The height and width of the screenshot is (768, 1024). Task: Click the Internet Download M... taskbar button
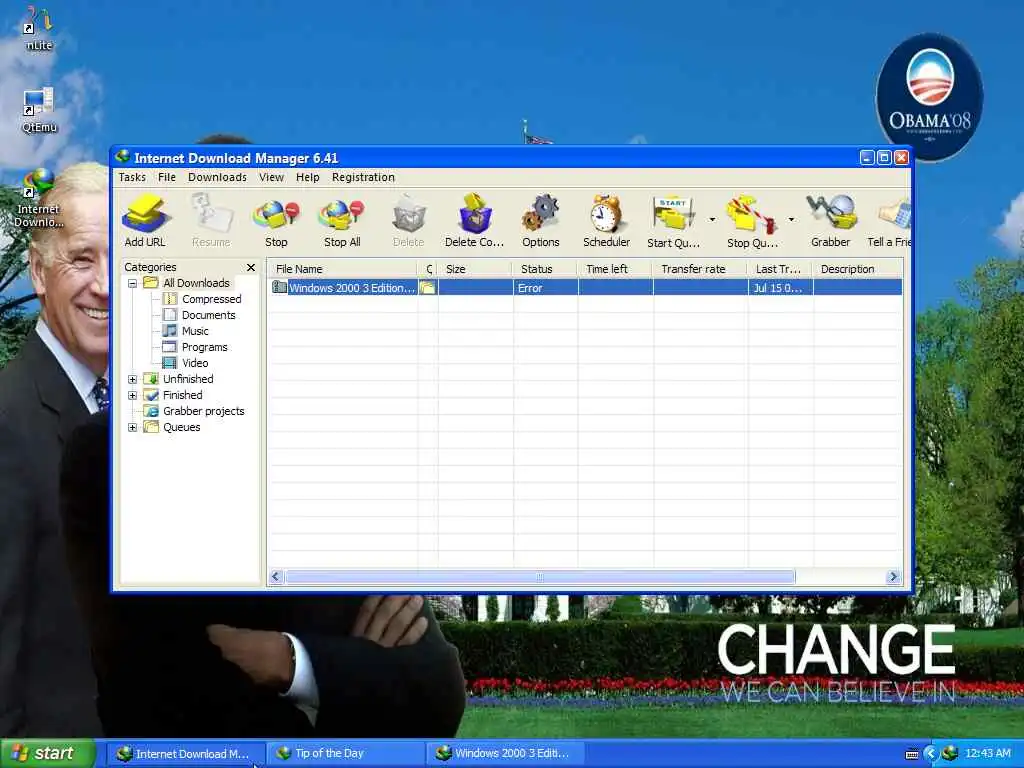(x=187, y=754)
